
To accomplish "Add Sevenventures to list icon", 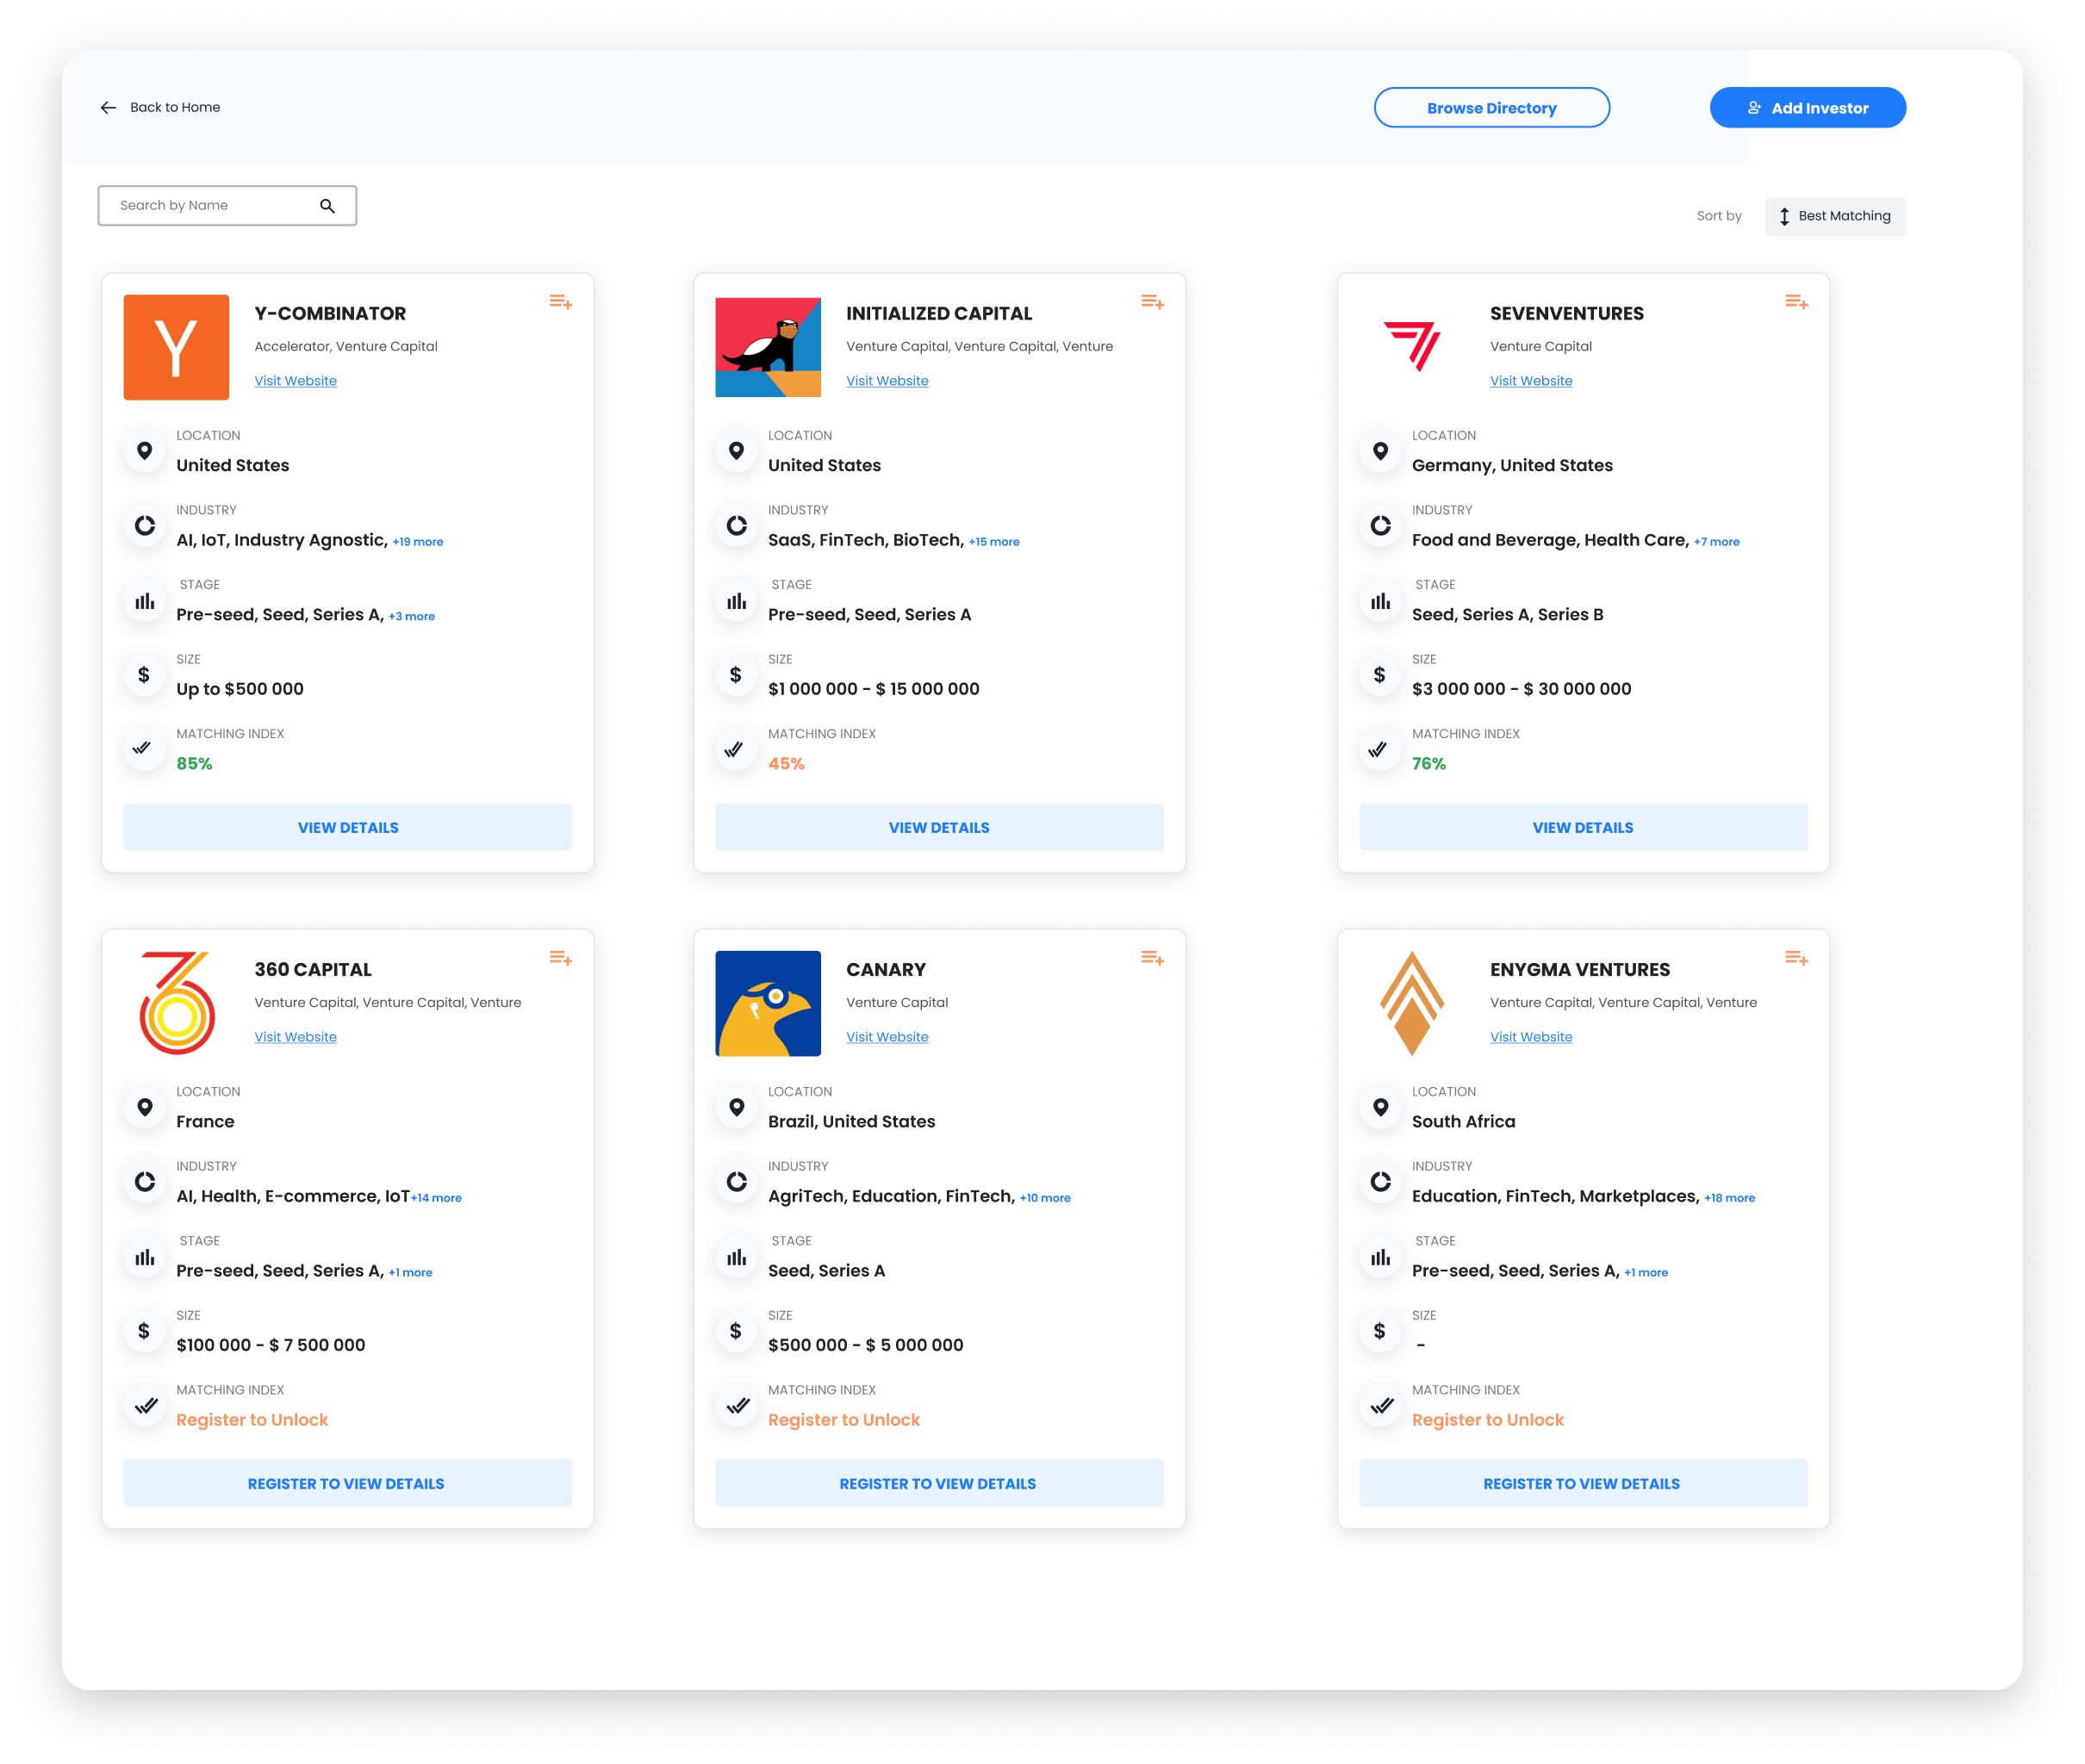I will pyautogui.click(x=1796, y=302).
